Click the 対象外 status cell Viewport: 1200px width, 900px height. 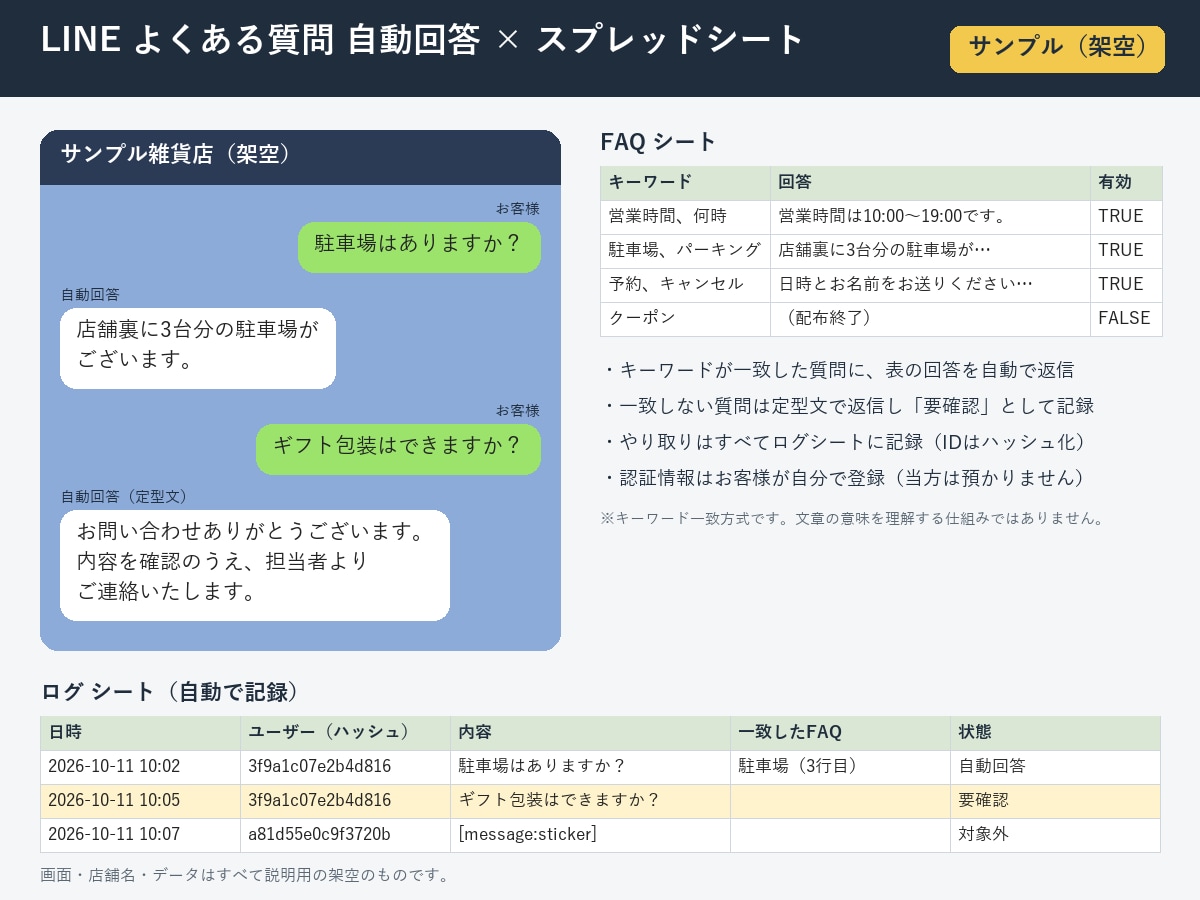(x=1055, y=835)
